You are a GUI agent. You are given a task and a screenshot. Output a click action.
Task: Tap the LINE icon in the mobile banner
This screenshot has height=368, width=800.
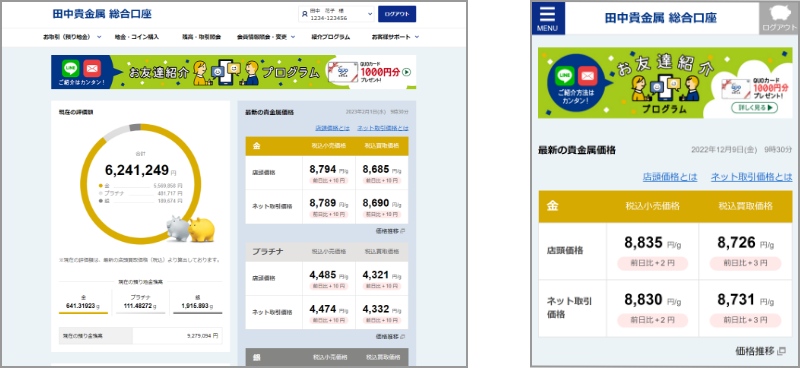(565, 76)
